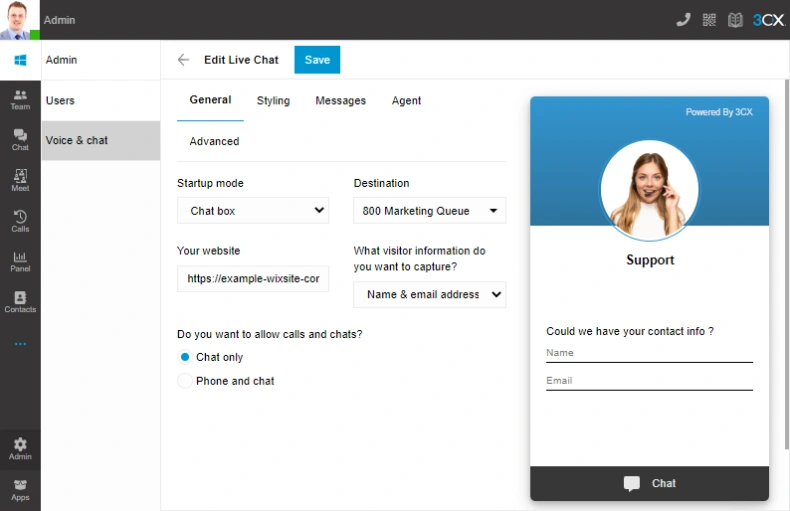The height and width of the screenshot is (511, 790).
Task: Click the Support heading in preview
Action: pos(650,260)
